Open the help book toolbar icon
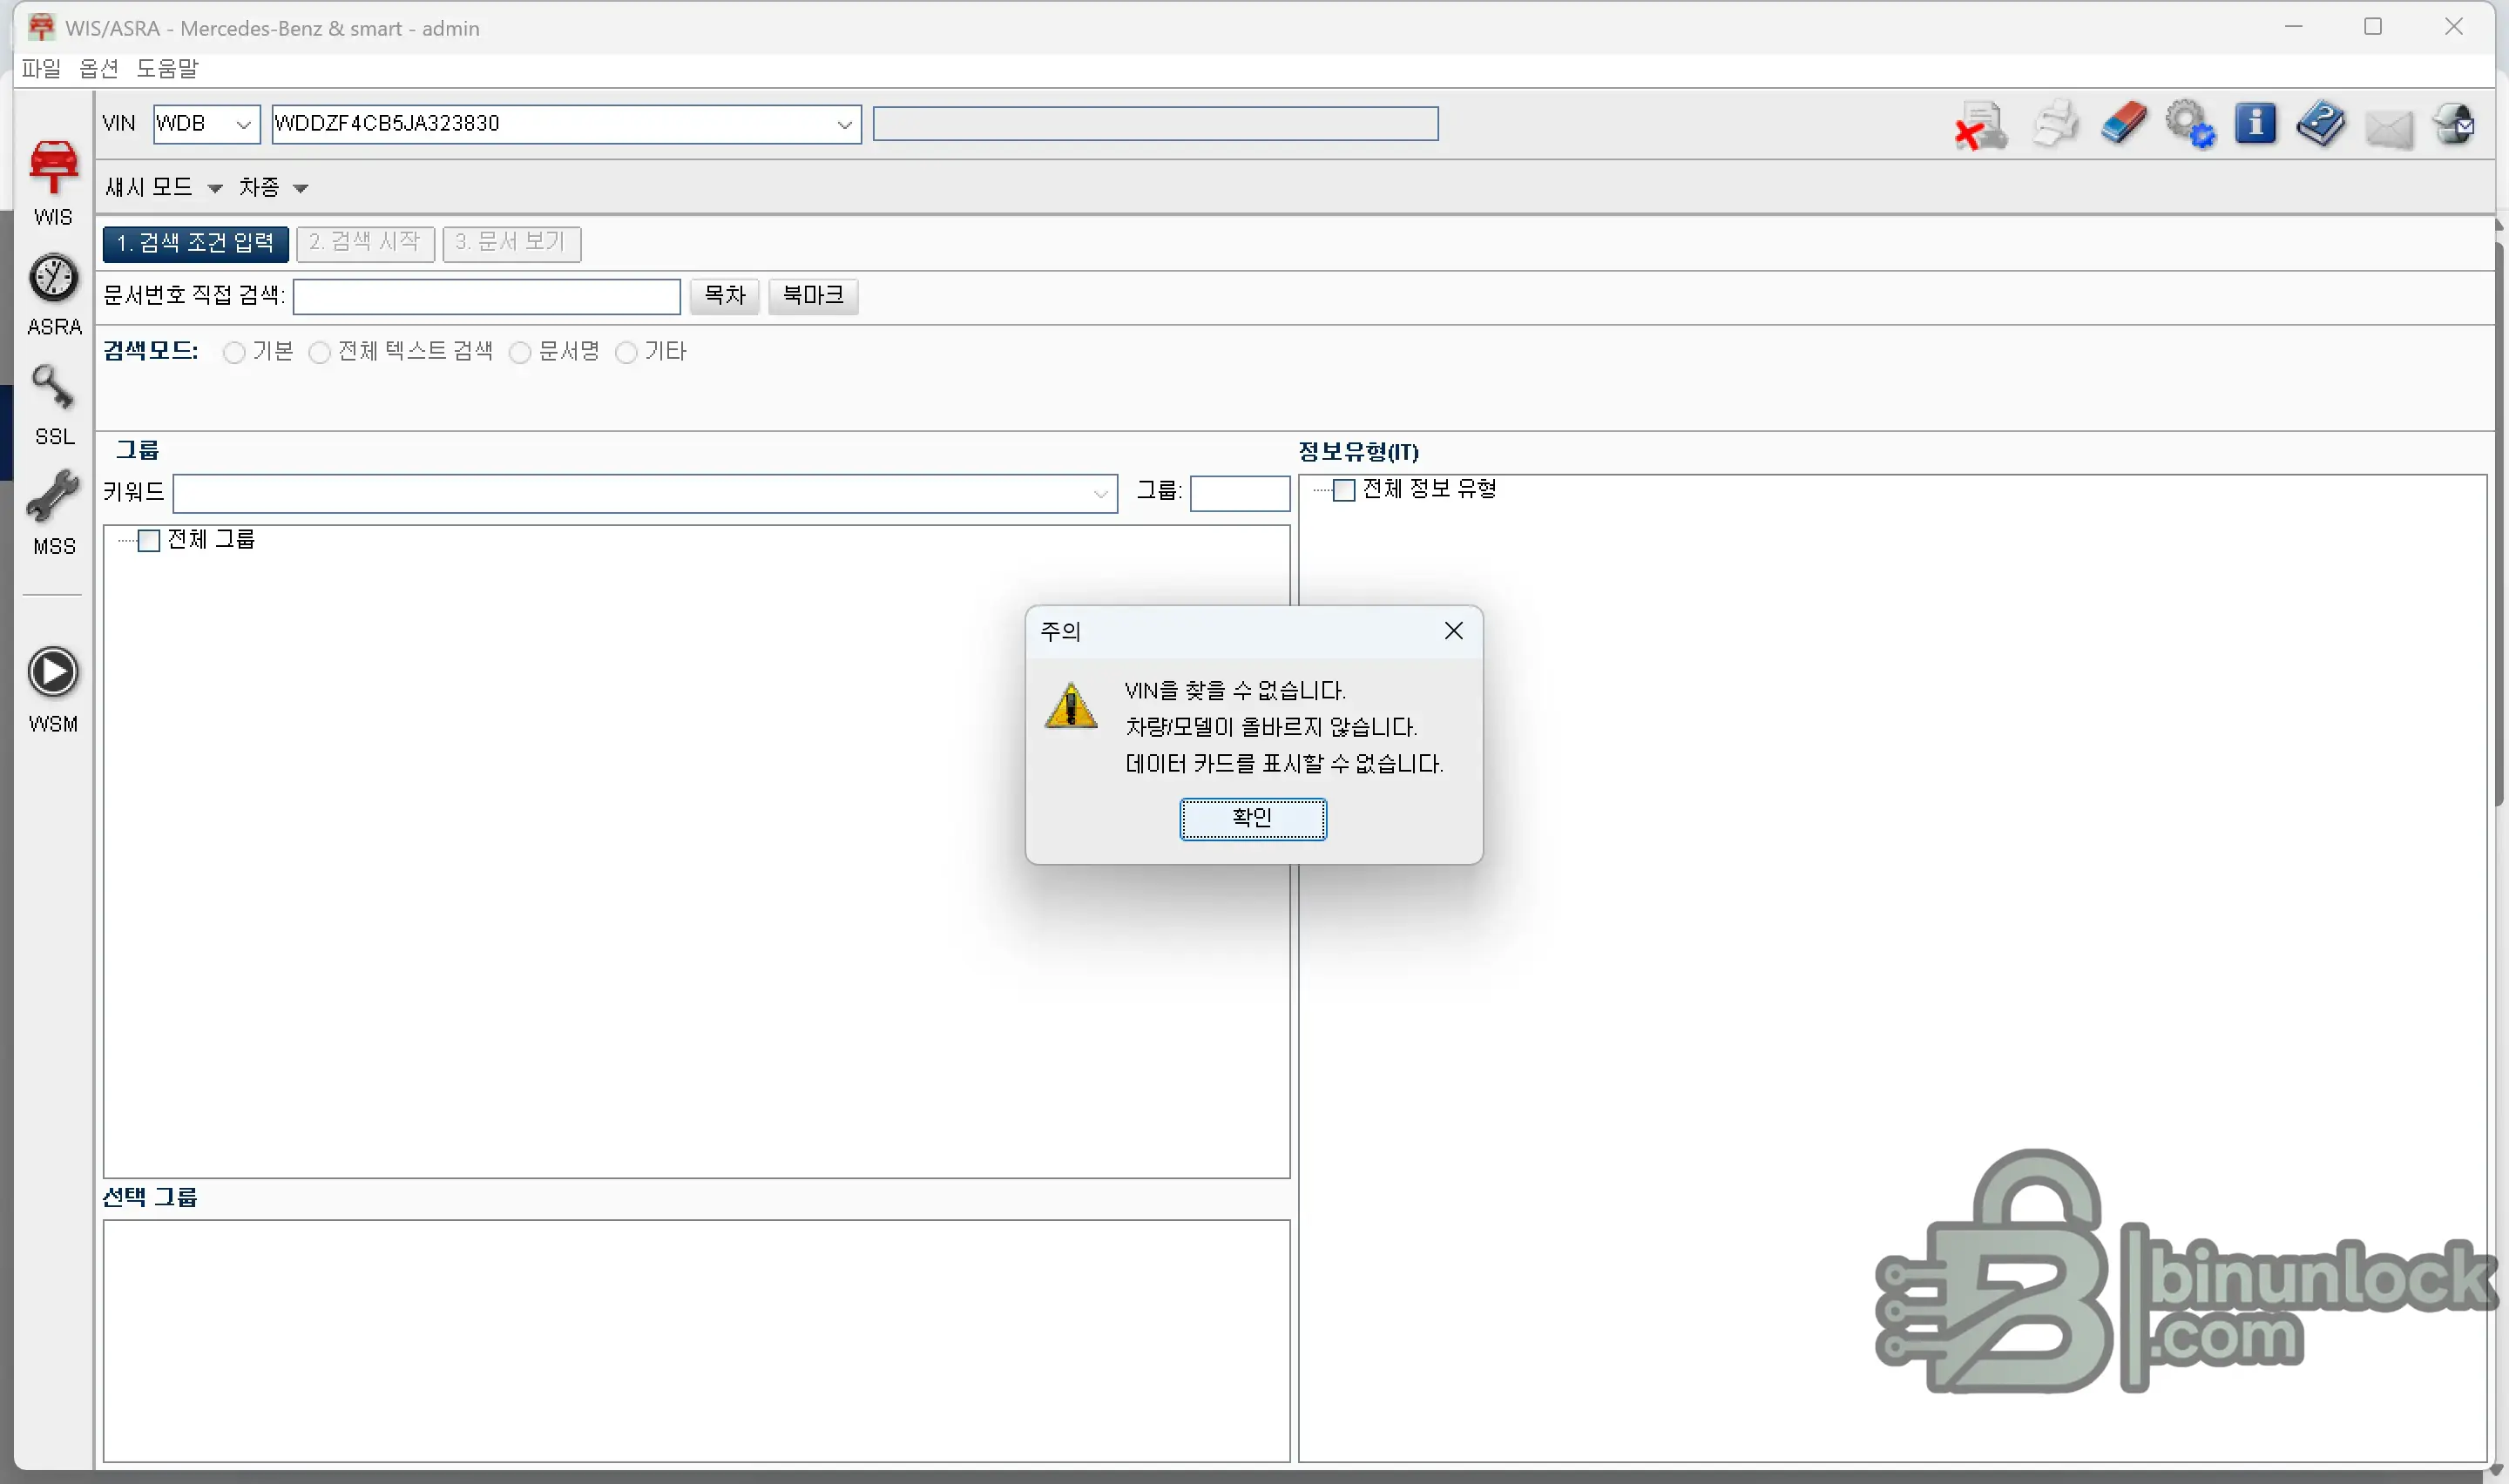This screenshot has height=1484, width=2509. [2323, 123]
